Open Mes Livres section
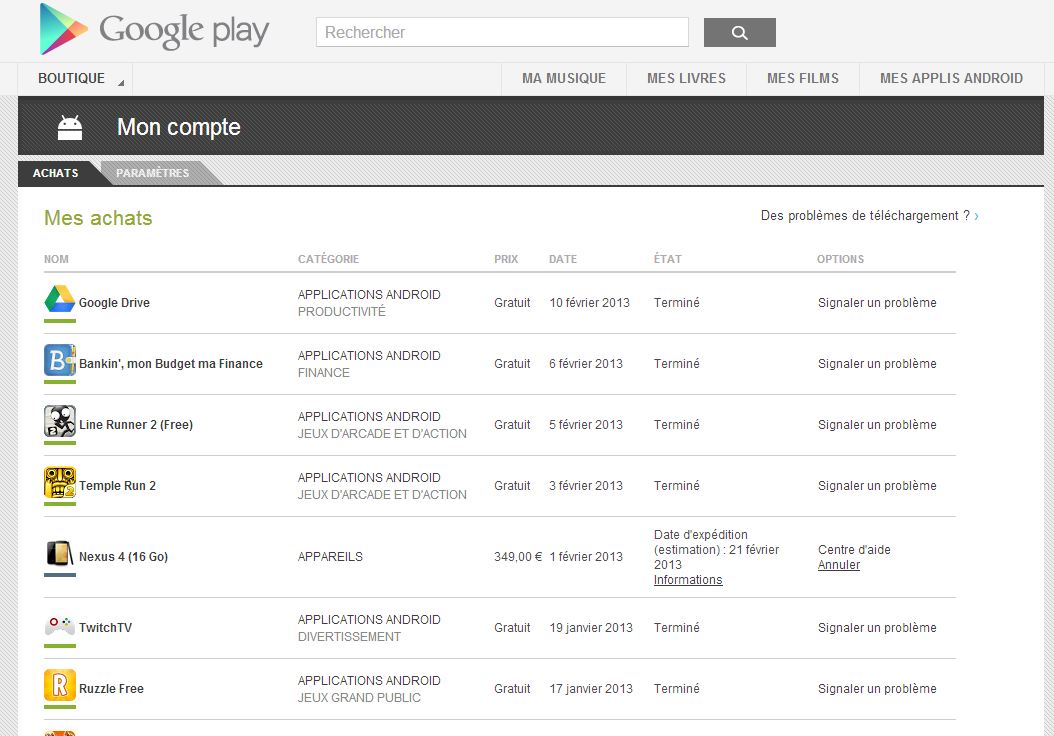The image size is (1054, 736). coord(686,79)
